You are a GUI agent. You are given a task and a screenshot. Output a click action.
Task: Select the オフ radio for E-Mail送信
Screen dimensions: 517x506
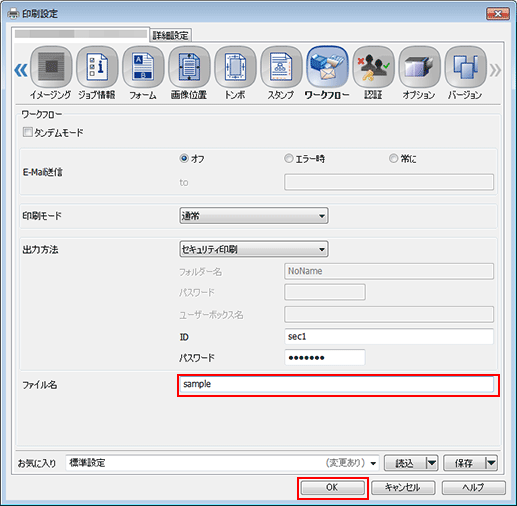(184, 158)
